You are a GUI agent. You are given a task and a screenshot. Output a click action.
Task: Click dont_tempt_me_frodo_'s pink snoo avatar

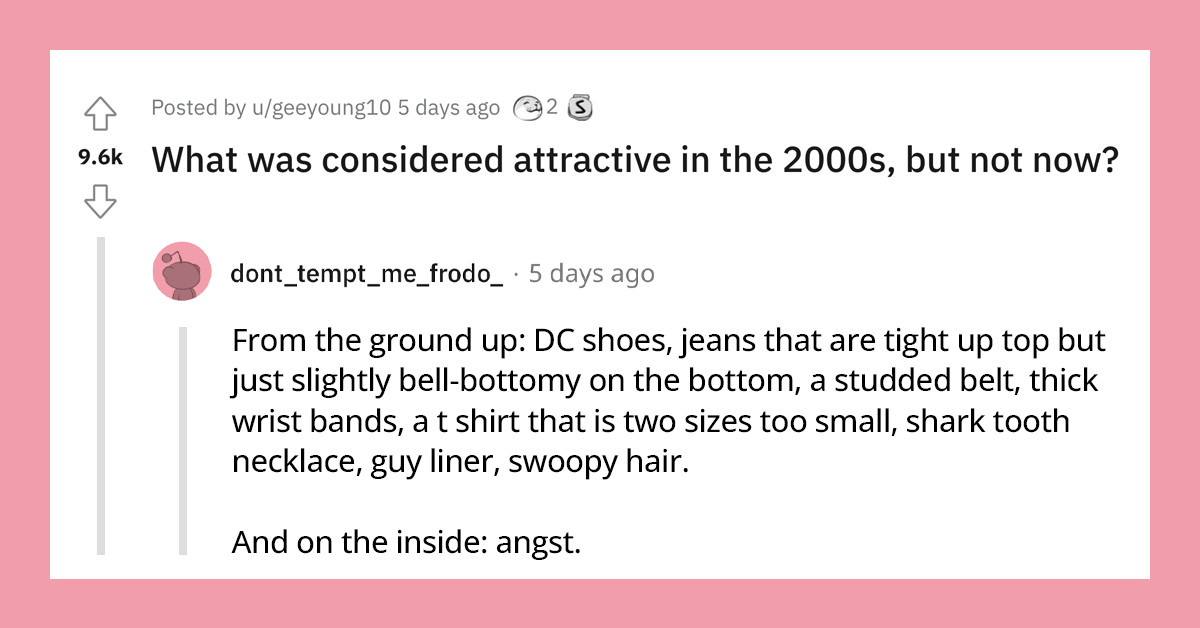(x=181, y=271)
